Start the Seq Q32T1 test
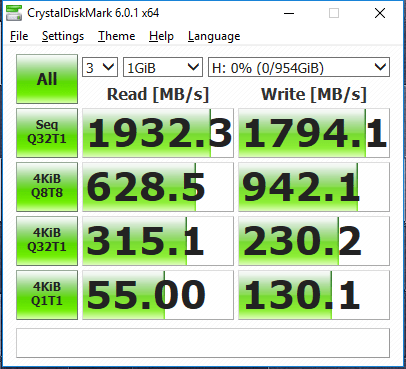 [47, 133]
